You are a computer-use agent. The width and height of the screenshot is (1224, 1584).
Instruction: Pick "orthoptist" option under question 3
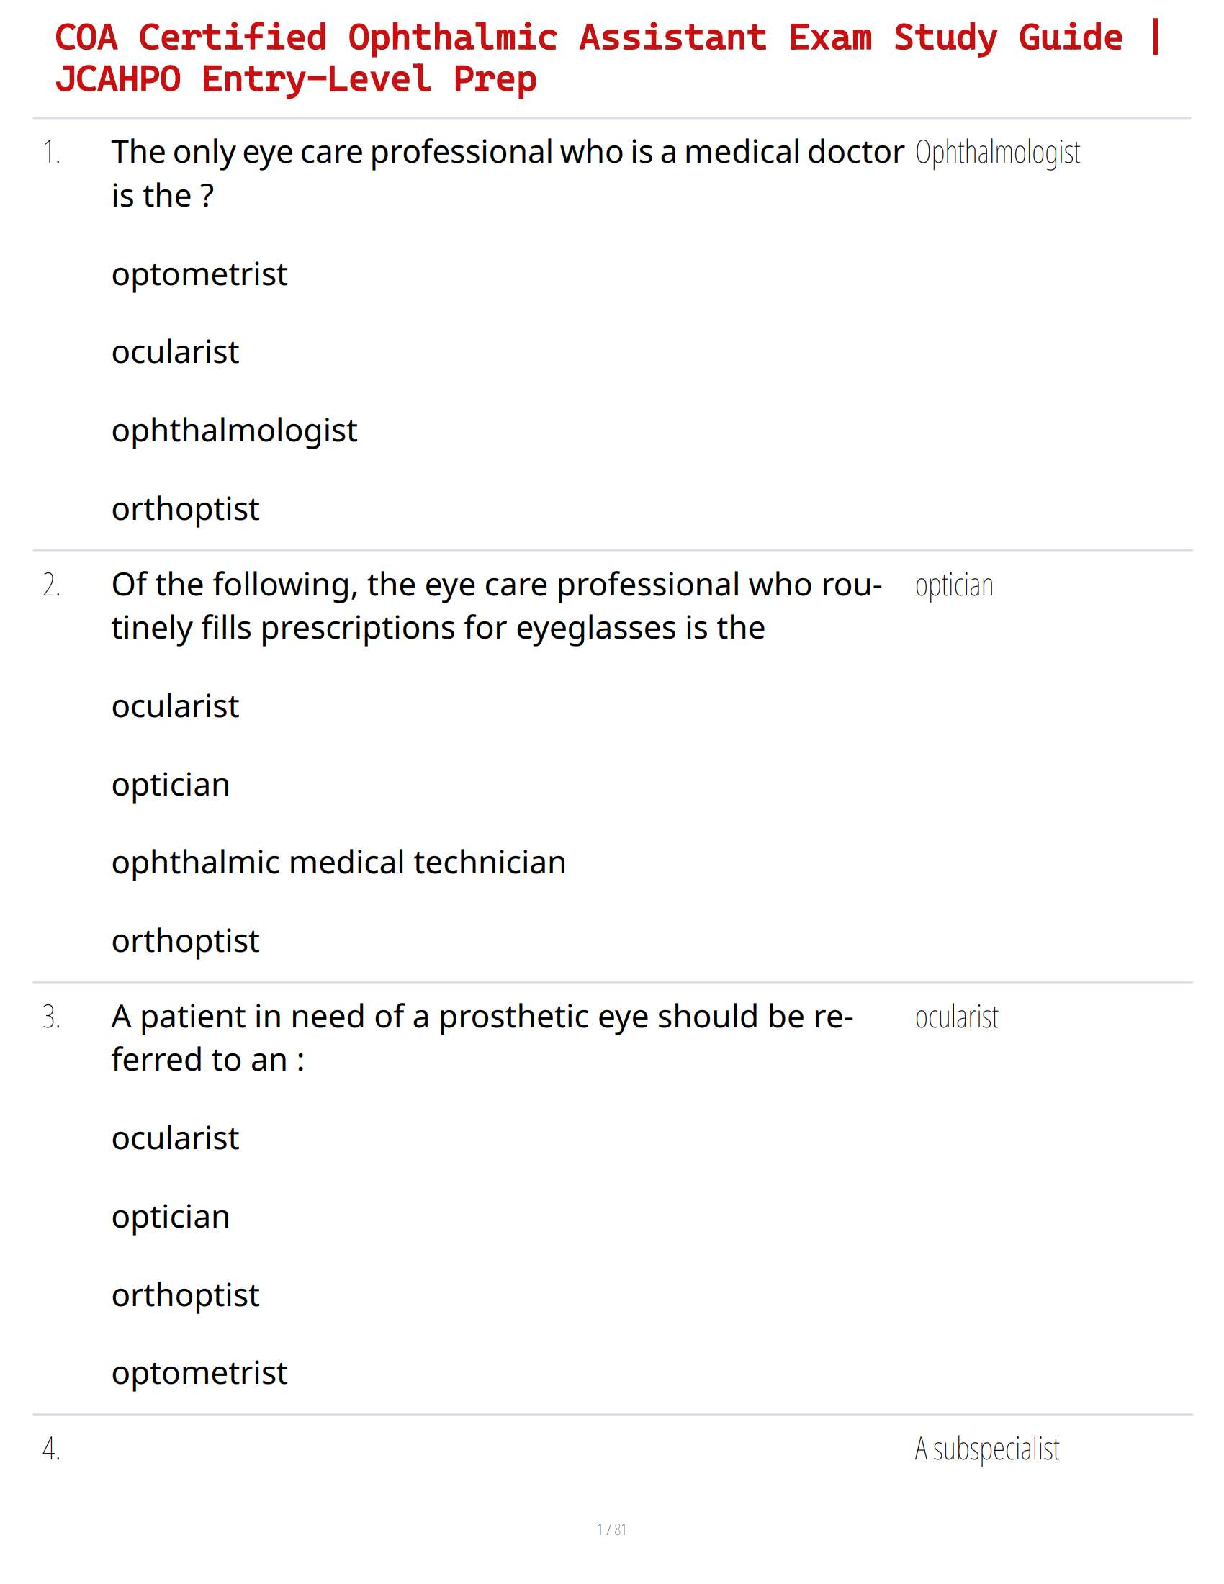point(185,1295)
